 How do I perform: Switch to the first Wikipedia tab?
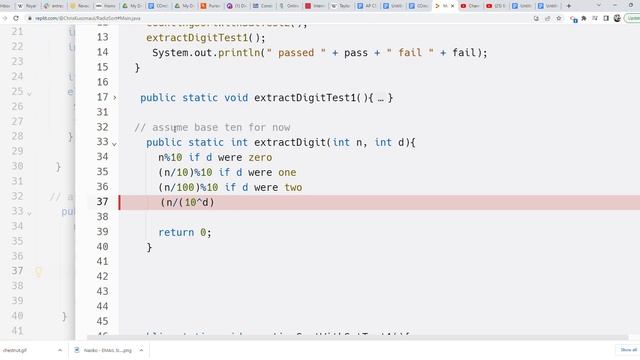(27, 6)
